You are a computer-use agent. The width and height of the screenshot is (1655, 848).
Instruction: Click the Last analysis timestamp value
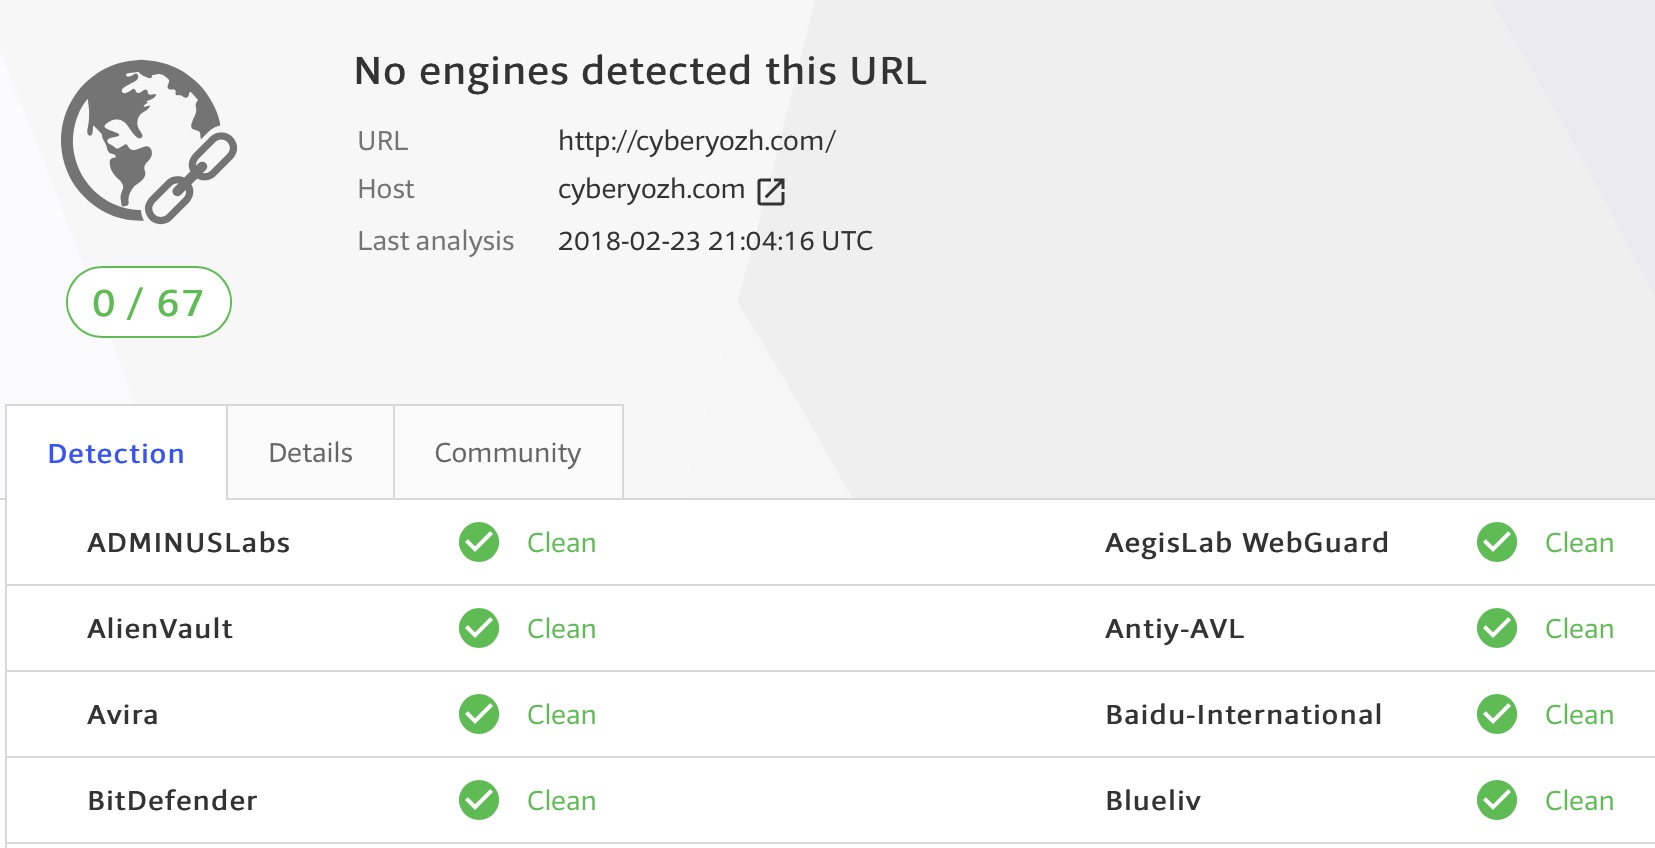[715, 241]
